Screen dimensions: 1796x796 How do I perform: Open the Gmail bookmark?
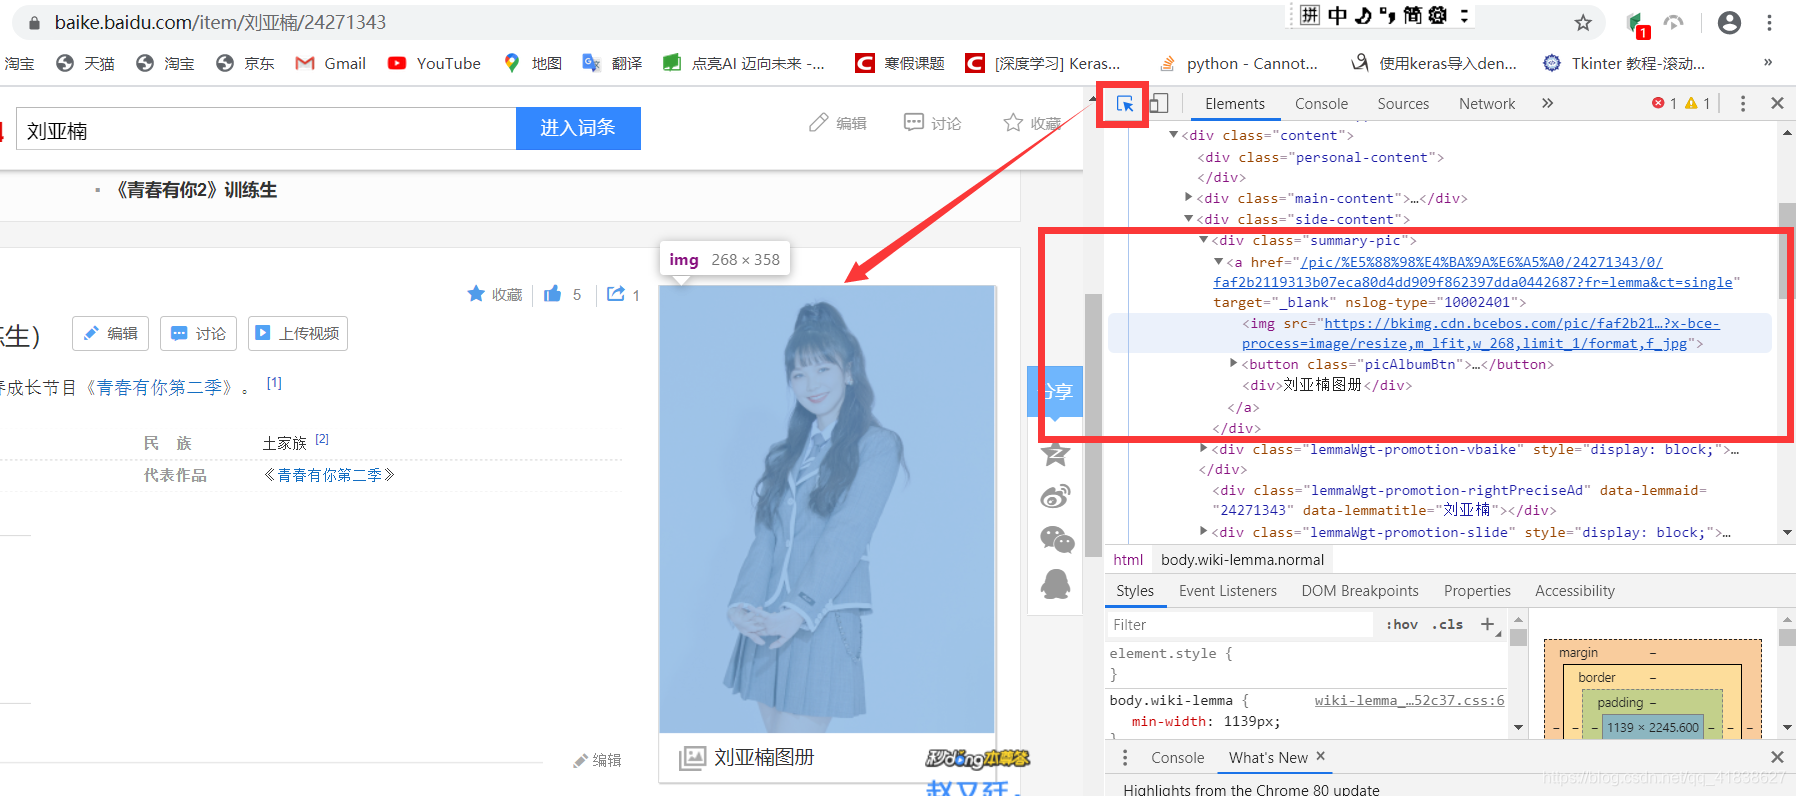(331, 63)
